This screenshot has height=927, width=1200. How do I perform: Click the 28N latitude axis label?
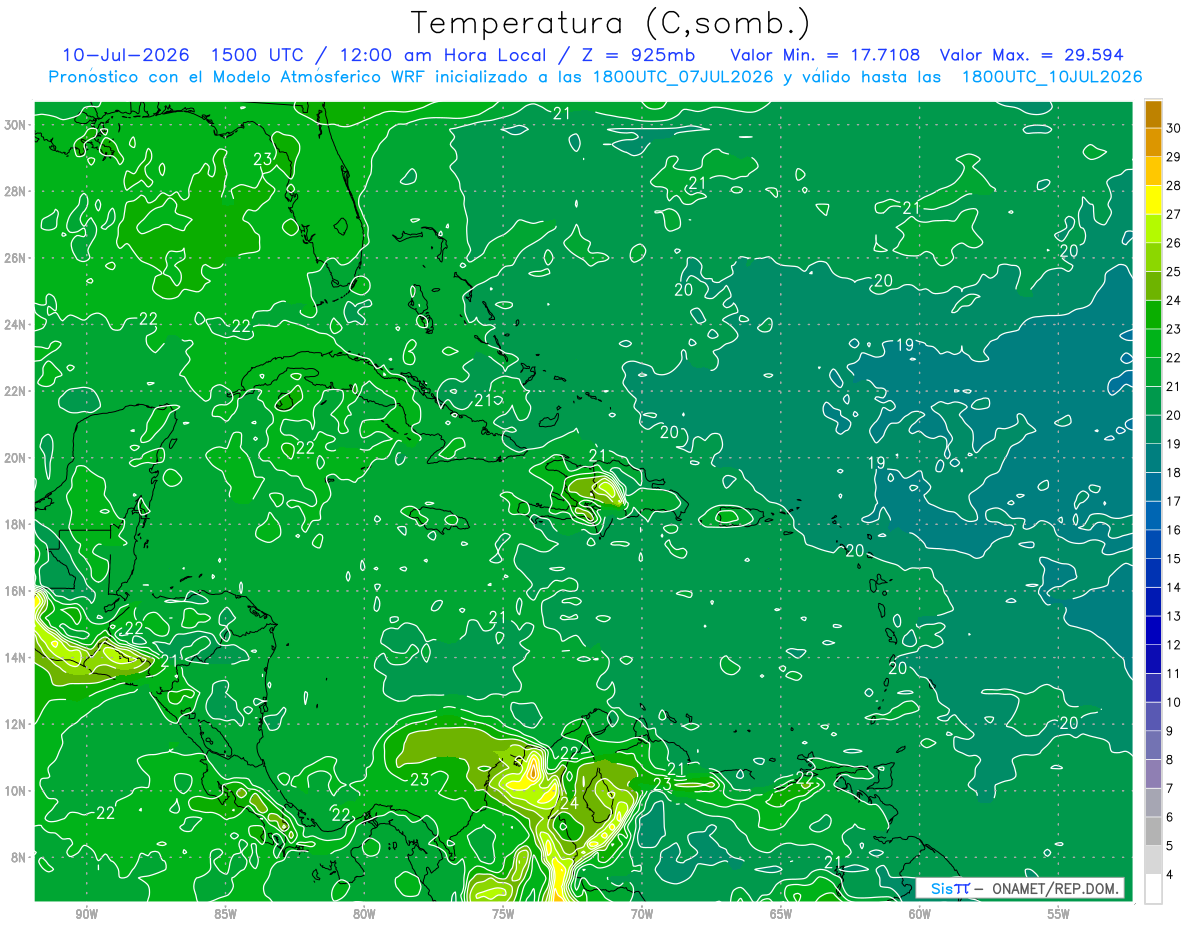[x=15, y=191]
